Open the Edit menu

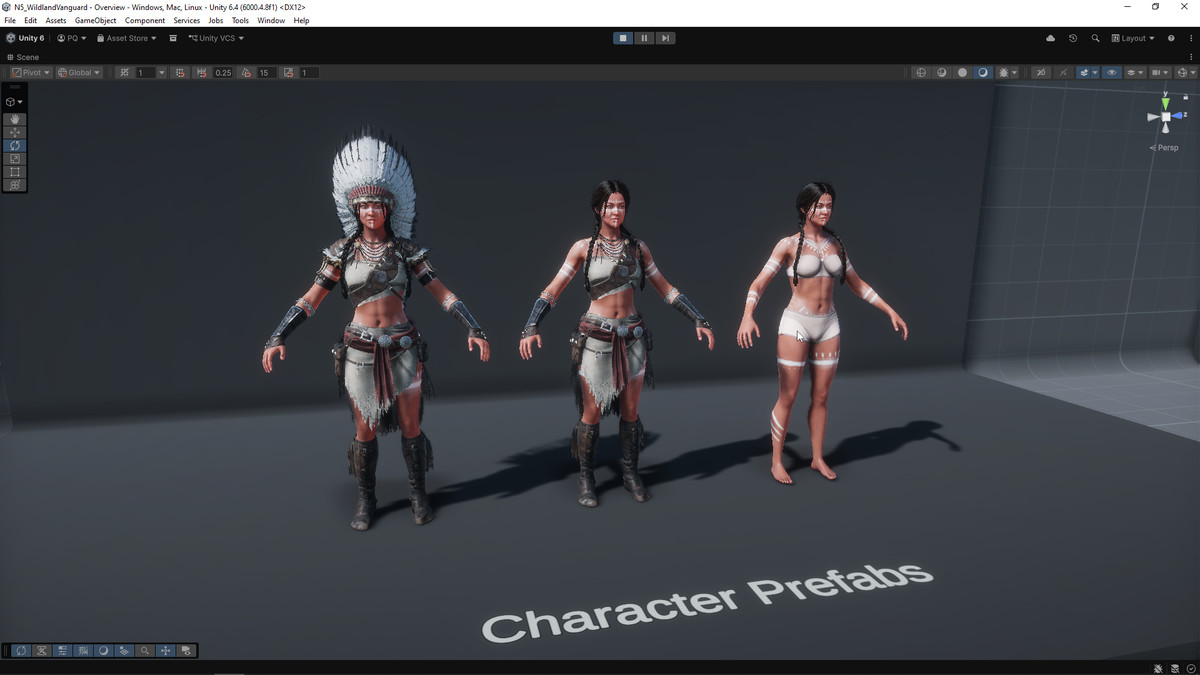pos(31,20)
